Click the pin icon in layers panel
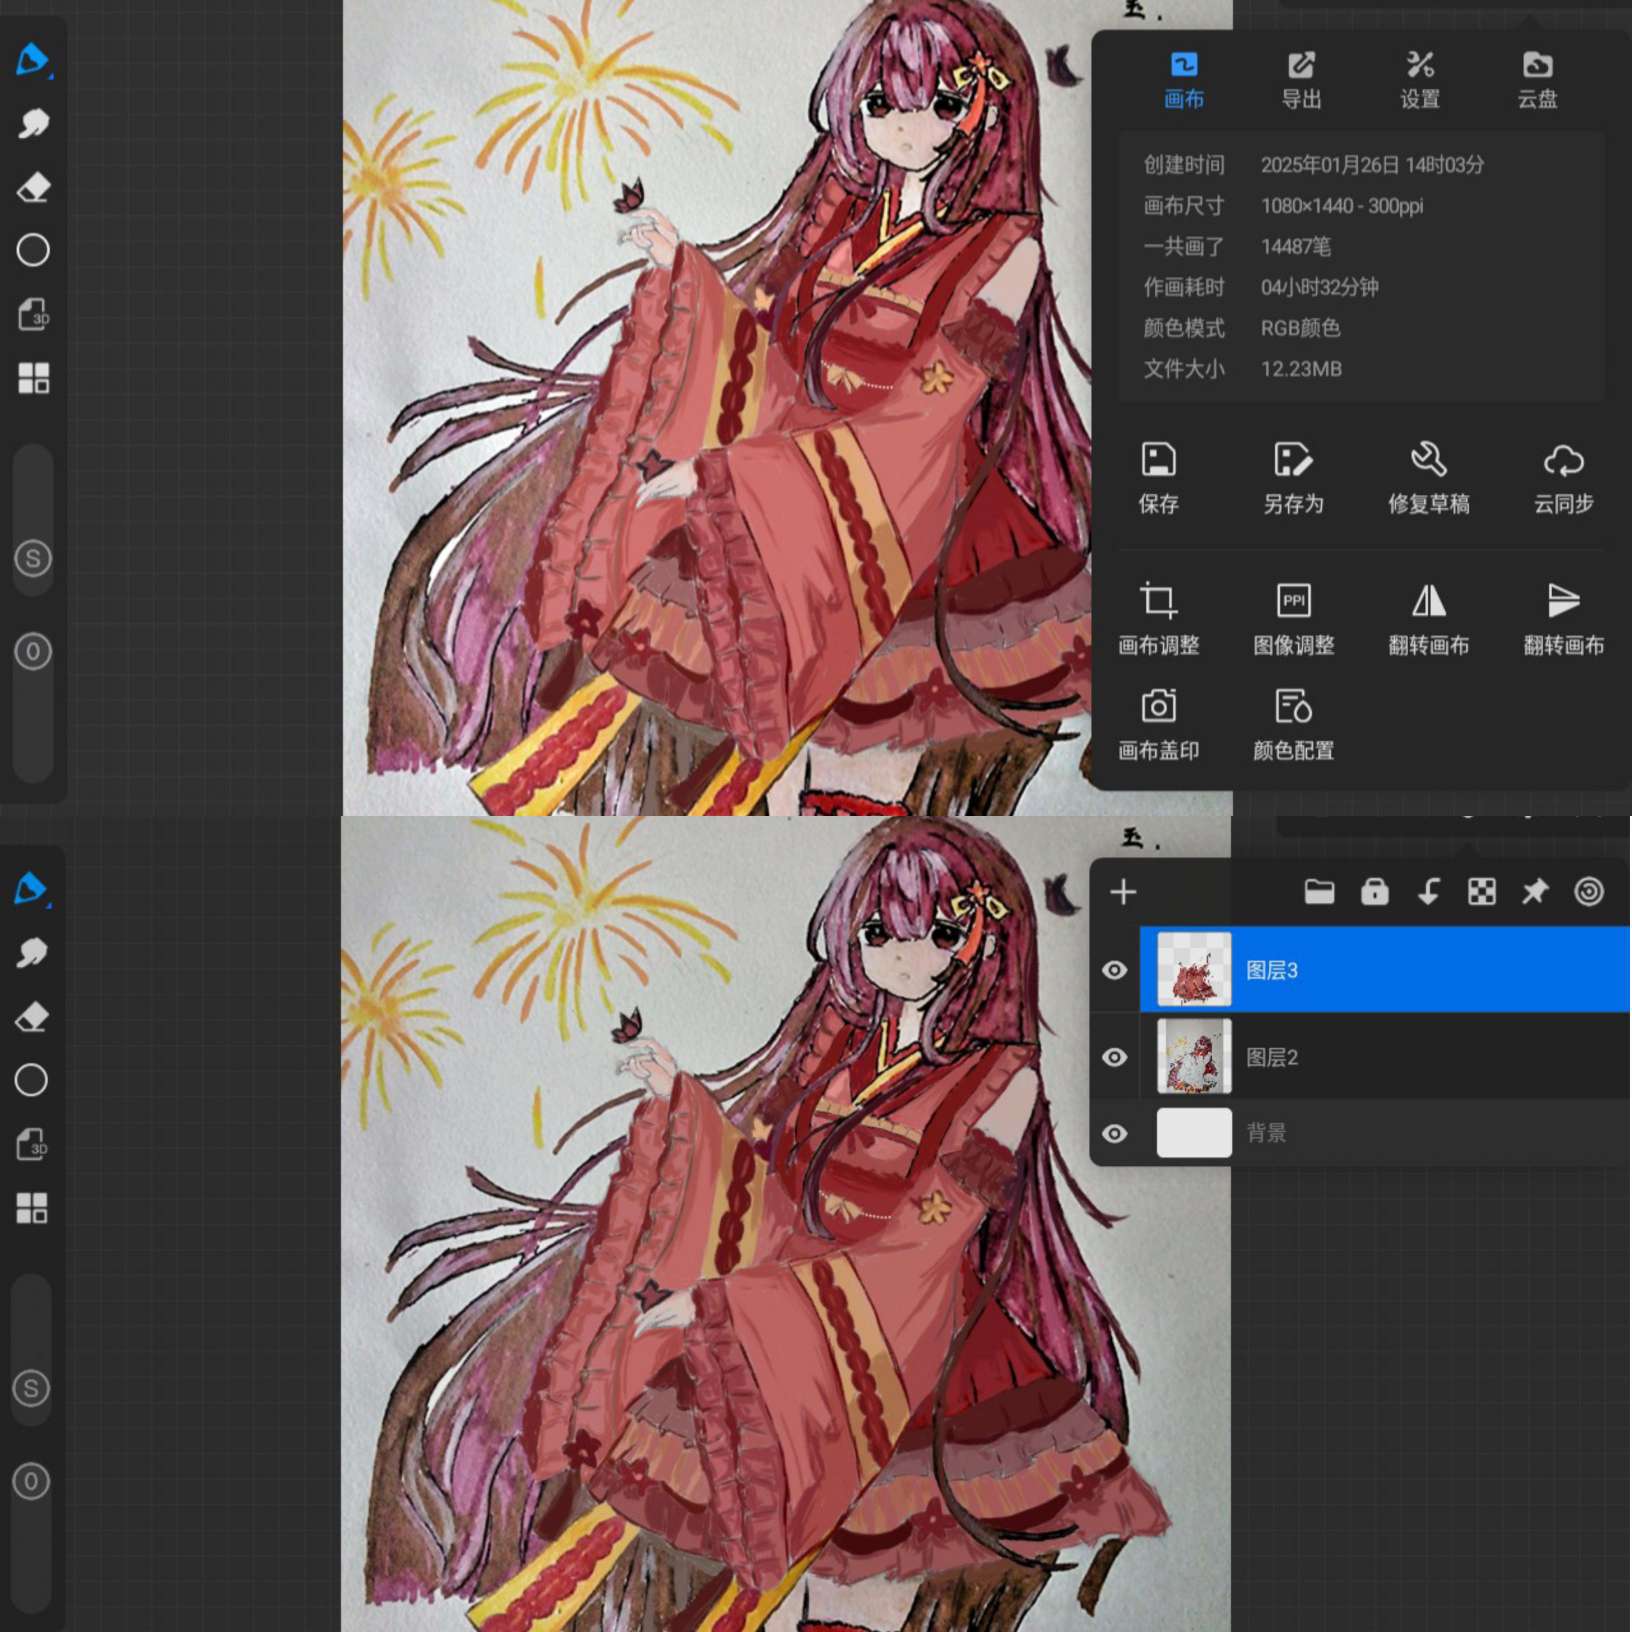 pyautogui.click(x=1535, y=892)
